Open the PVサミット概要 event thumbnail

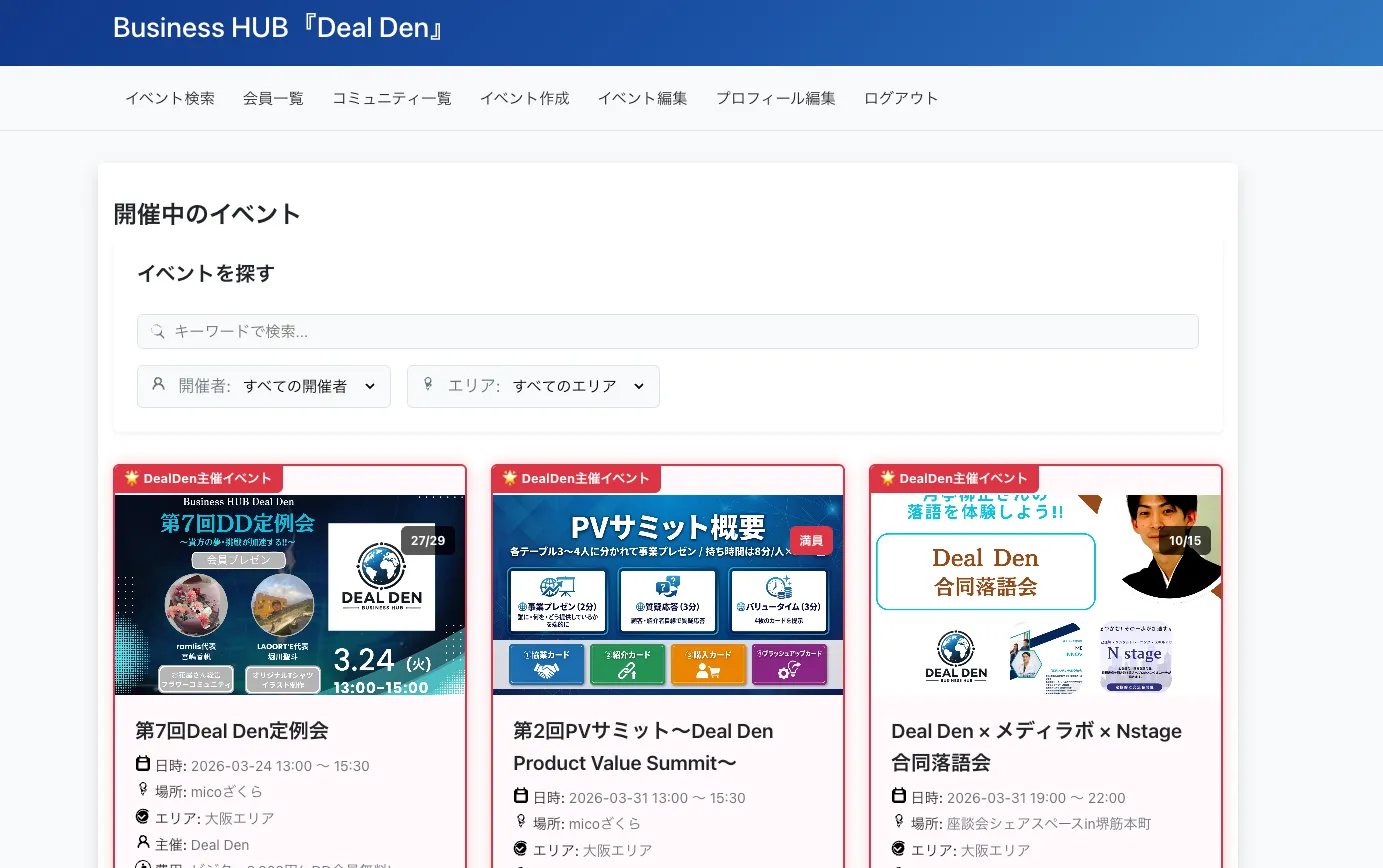pyautogui.click(x=668, y=595)
